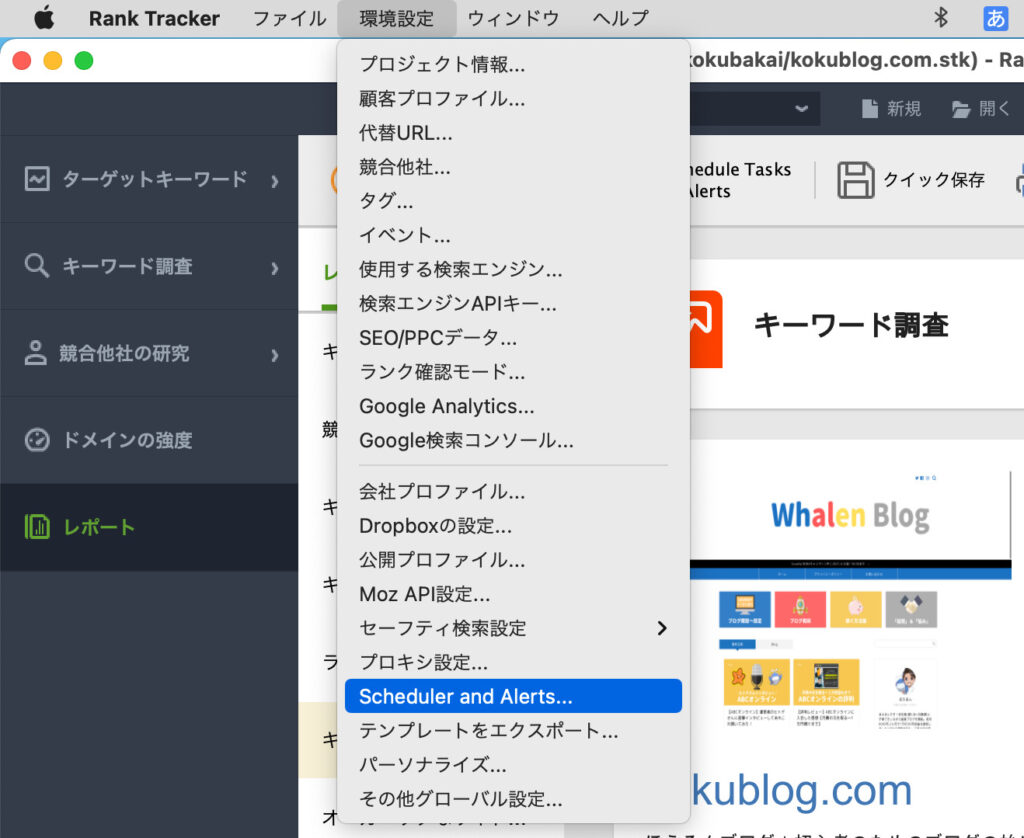1024x838 pixels.
Task: Select プロジェクト情報... from the menu
Action: coord(513,64)
